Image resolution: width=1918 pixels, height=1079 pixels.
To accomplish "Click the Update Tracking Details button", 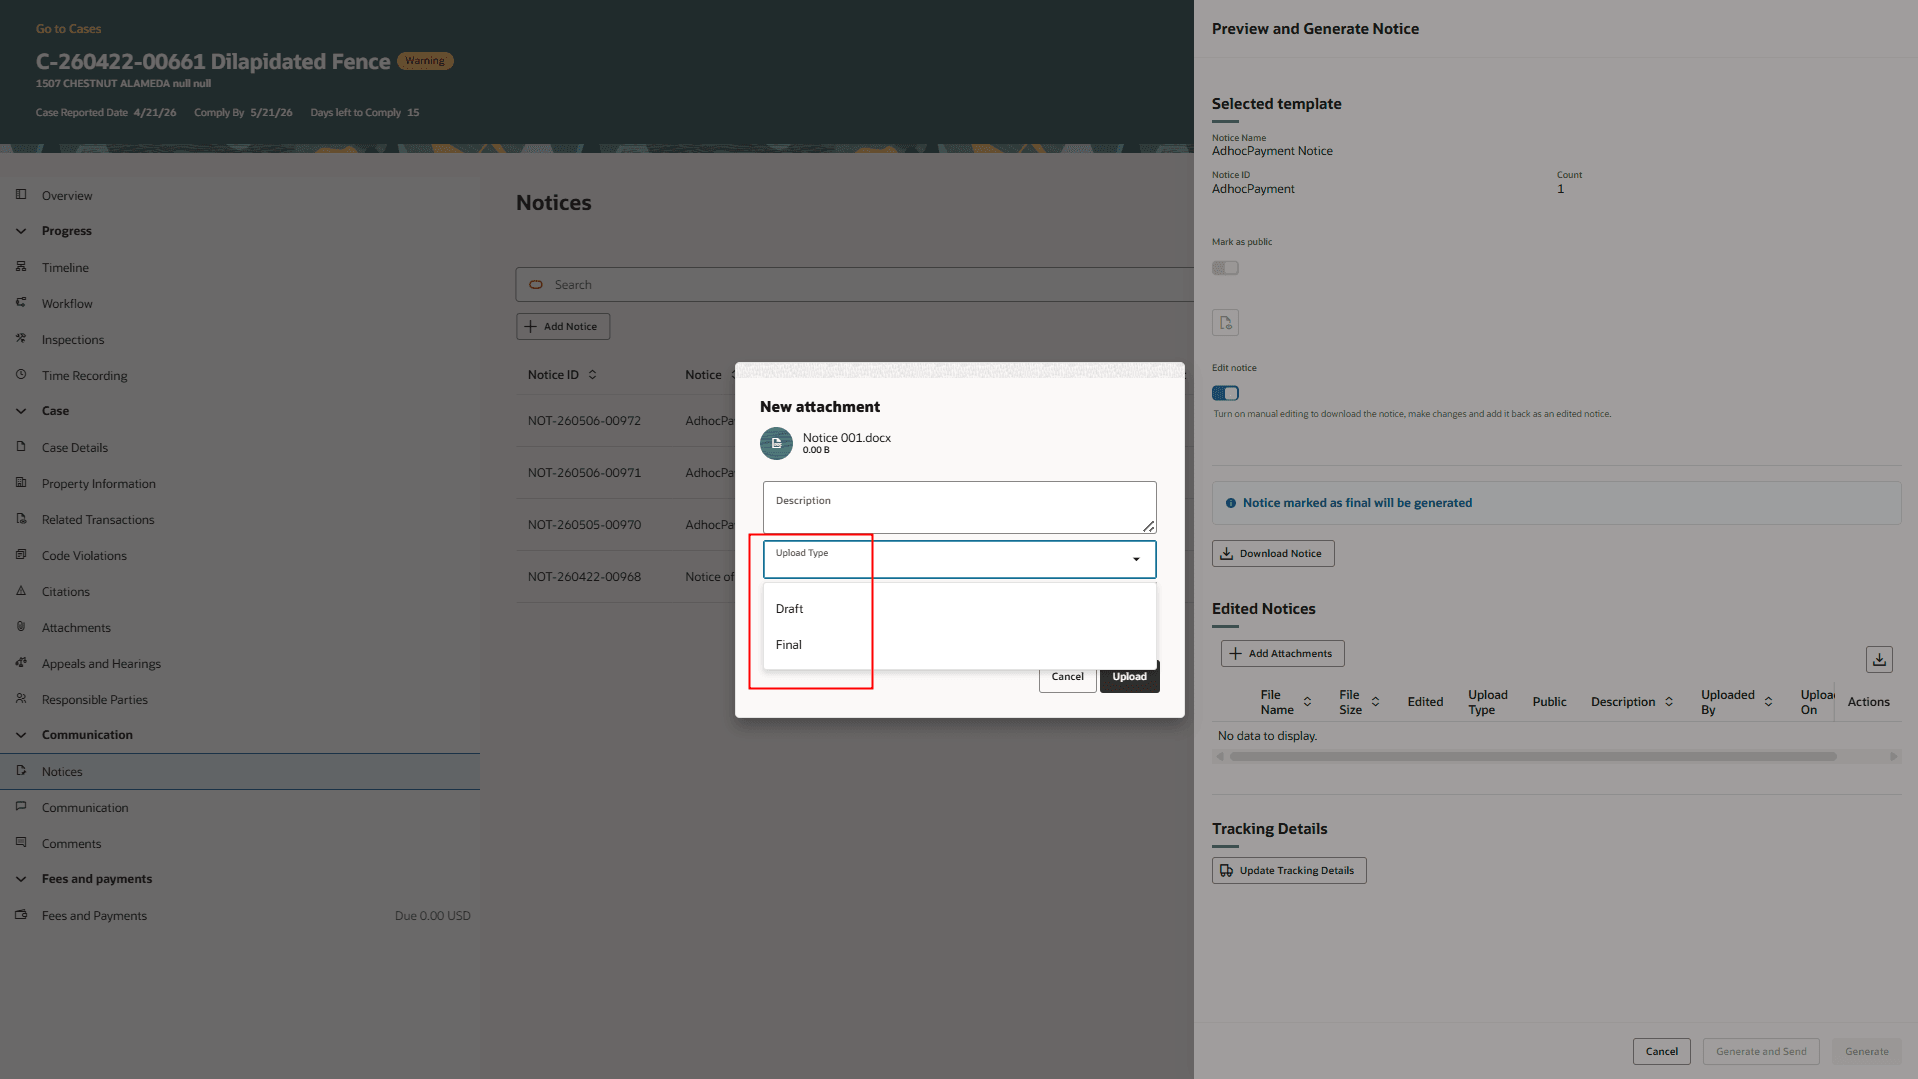I will point(1289,870).
